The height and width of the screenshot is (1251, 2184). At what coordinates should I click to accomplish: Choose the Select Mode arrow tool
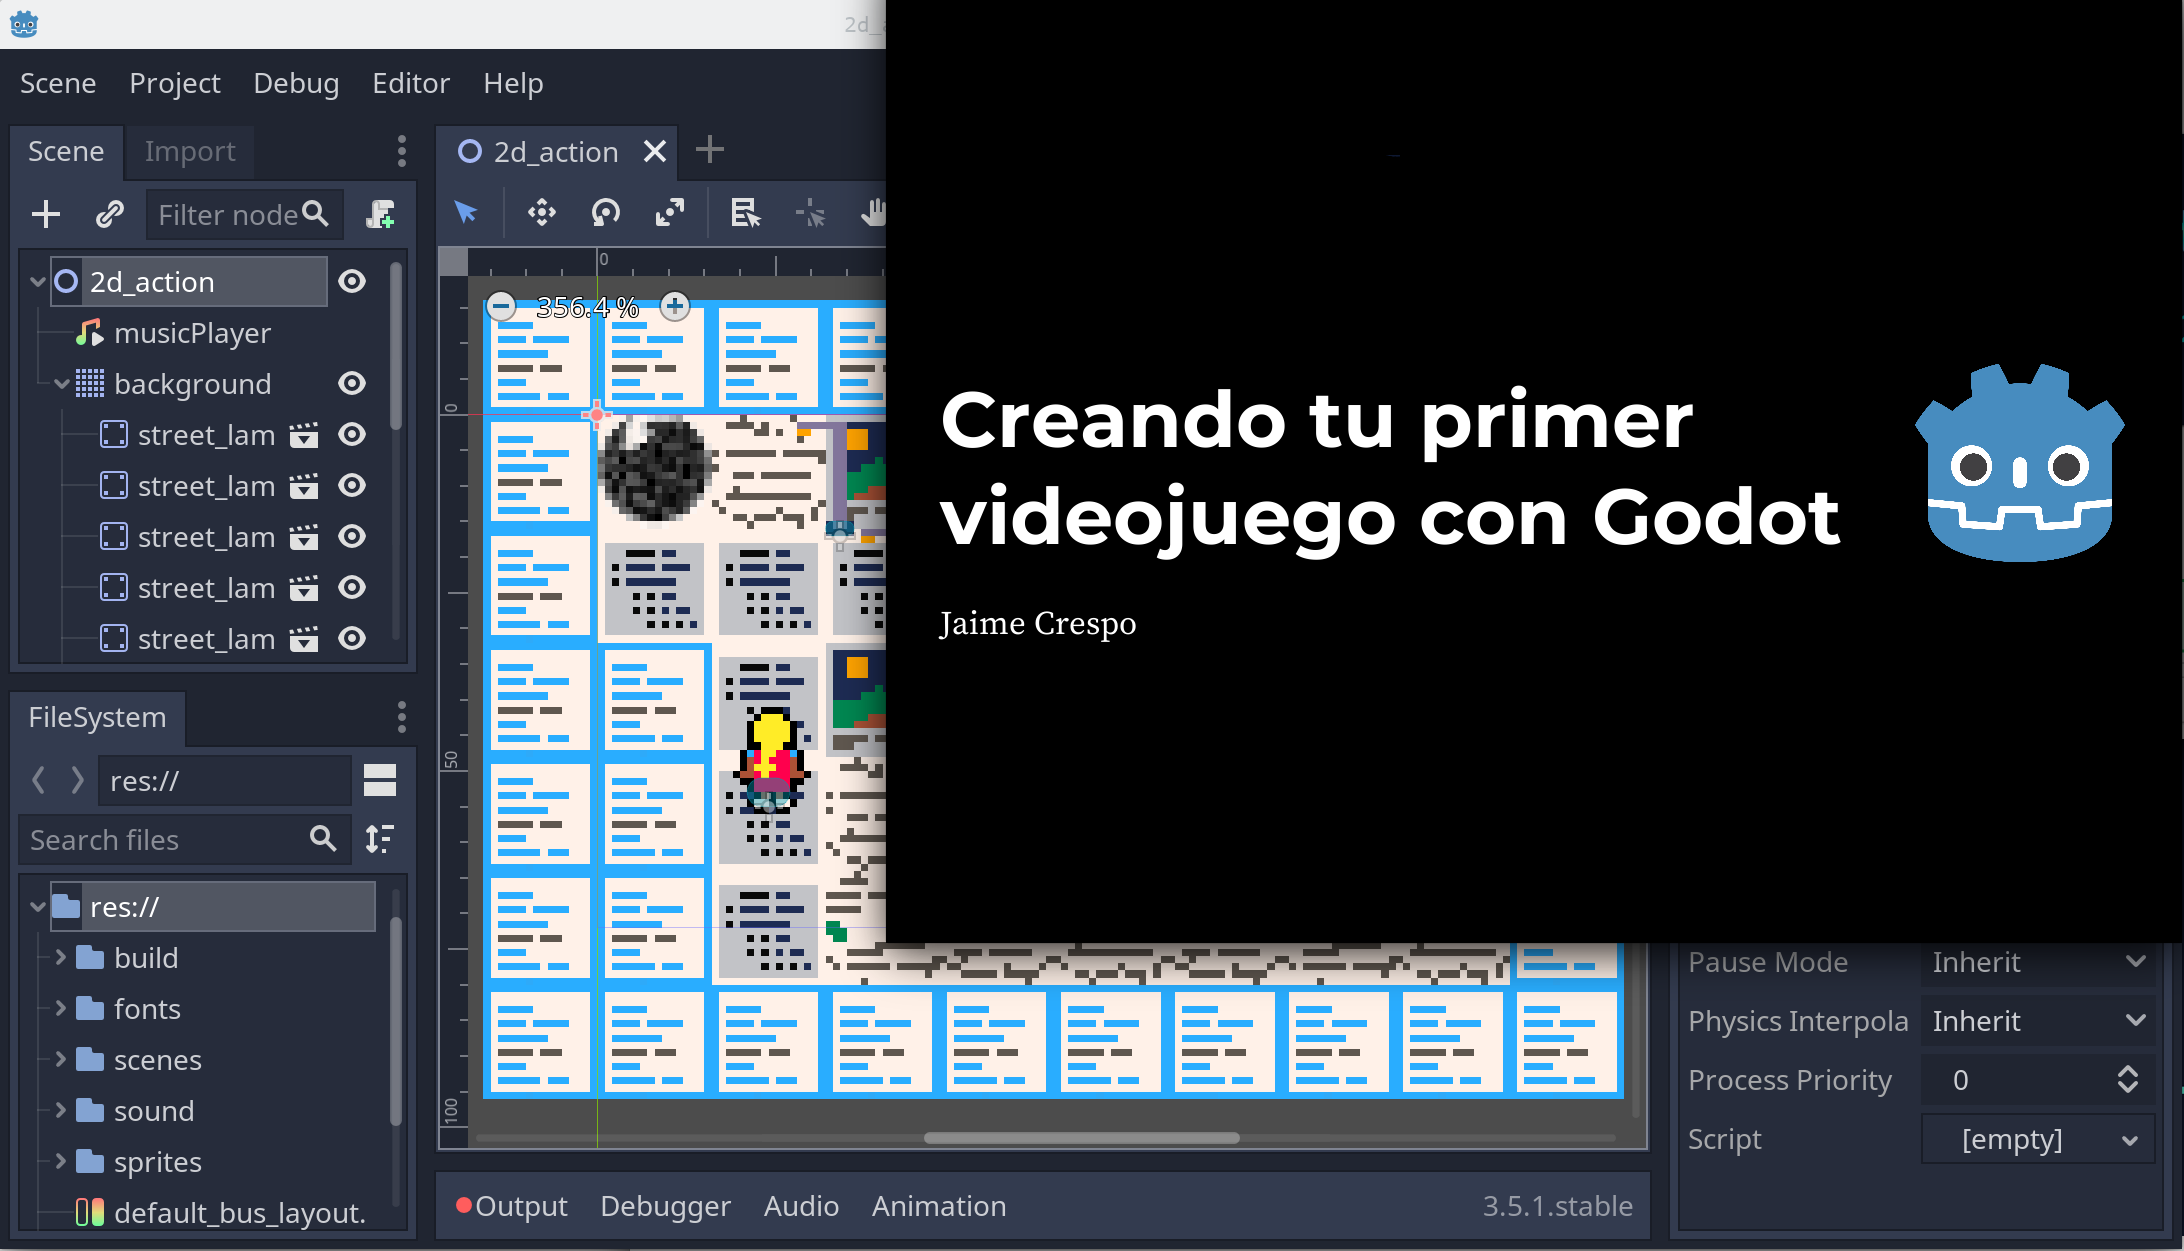tap(466, 213)
